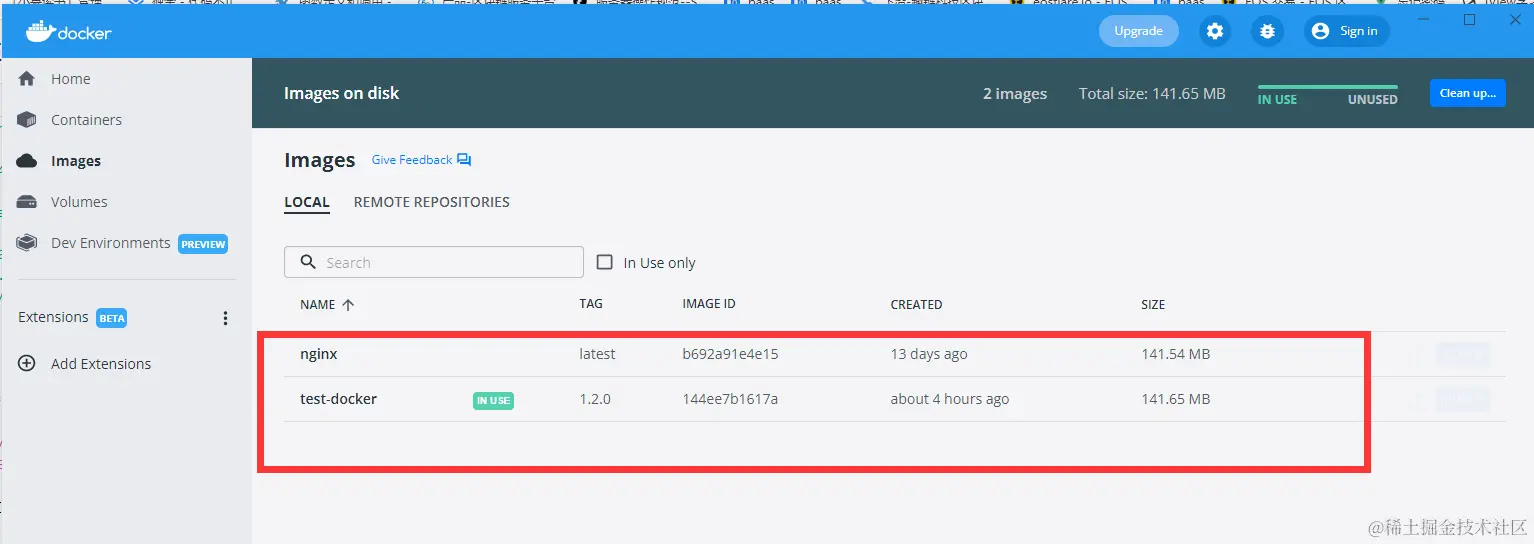
Task: Select Images in the sidebar
Action: point(76,161)
